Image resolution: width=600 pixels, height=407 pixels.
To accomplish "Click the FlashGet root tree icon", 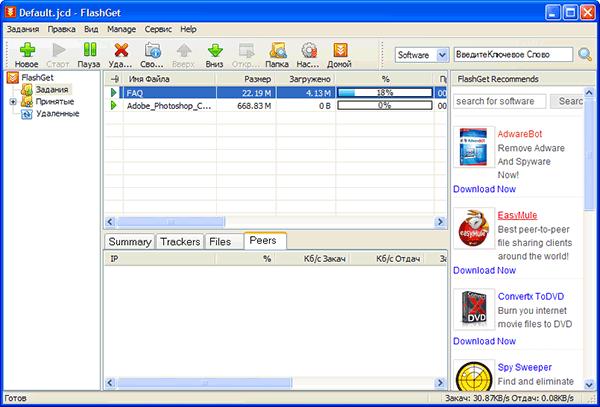I will pyautogui.click(x=13, y=78).
